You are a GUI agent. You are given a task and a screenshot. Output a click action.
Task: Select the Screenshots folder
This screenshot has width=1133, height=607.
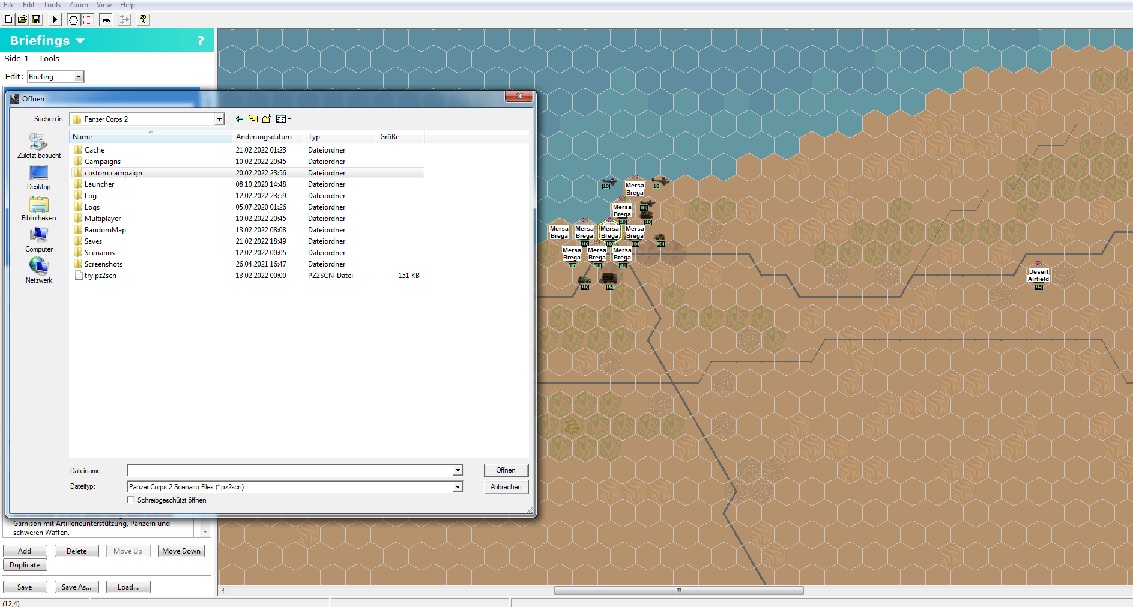pos(103,264)
